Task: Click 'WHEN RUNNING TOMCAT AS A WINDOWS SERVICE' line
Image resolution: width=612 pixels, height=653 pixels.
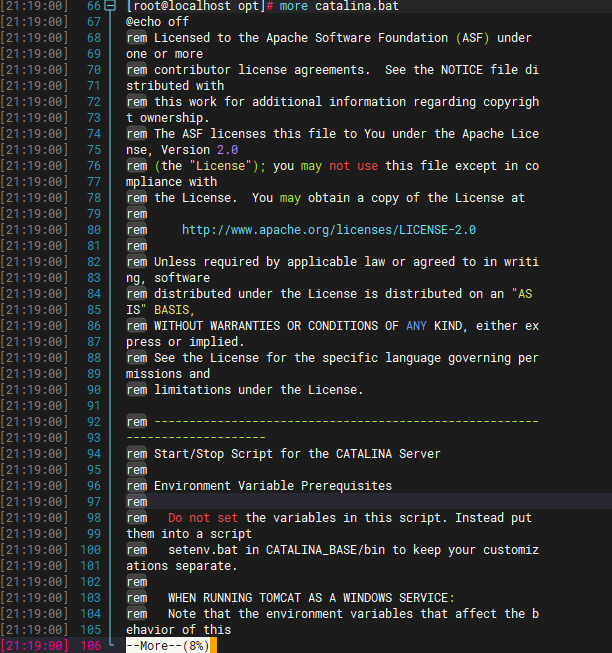Action: tap(311, 598)
